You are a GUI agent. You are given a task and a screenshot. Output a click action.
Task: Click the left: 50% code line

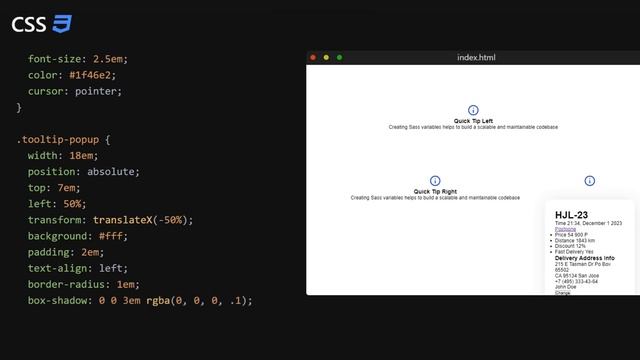click(57, 204)
